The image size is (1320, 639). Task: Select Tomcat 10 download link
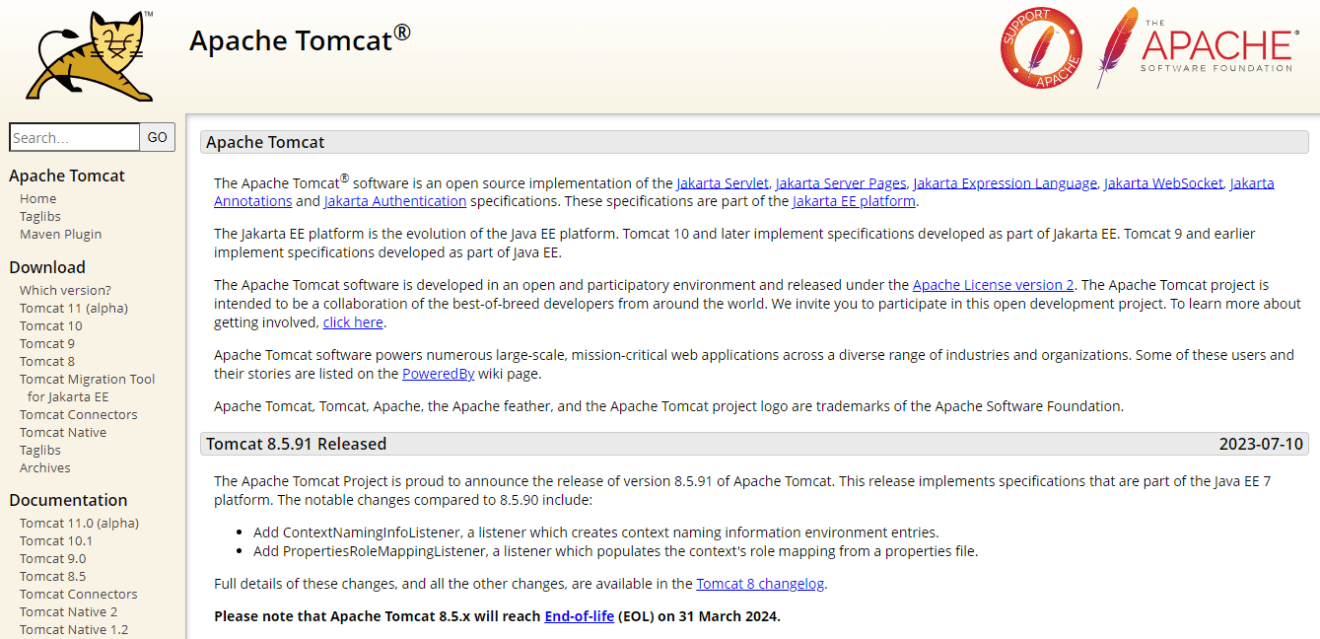(51, 326)
